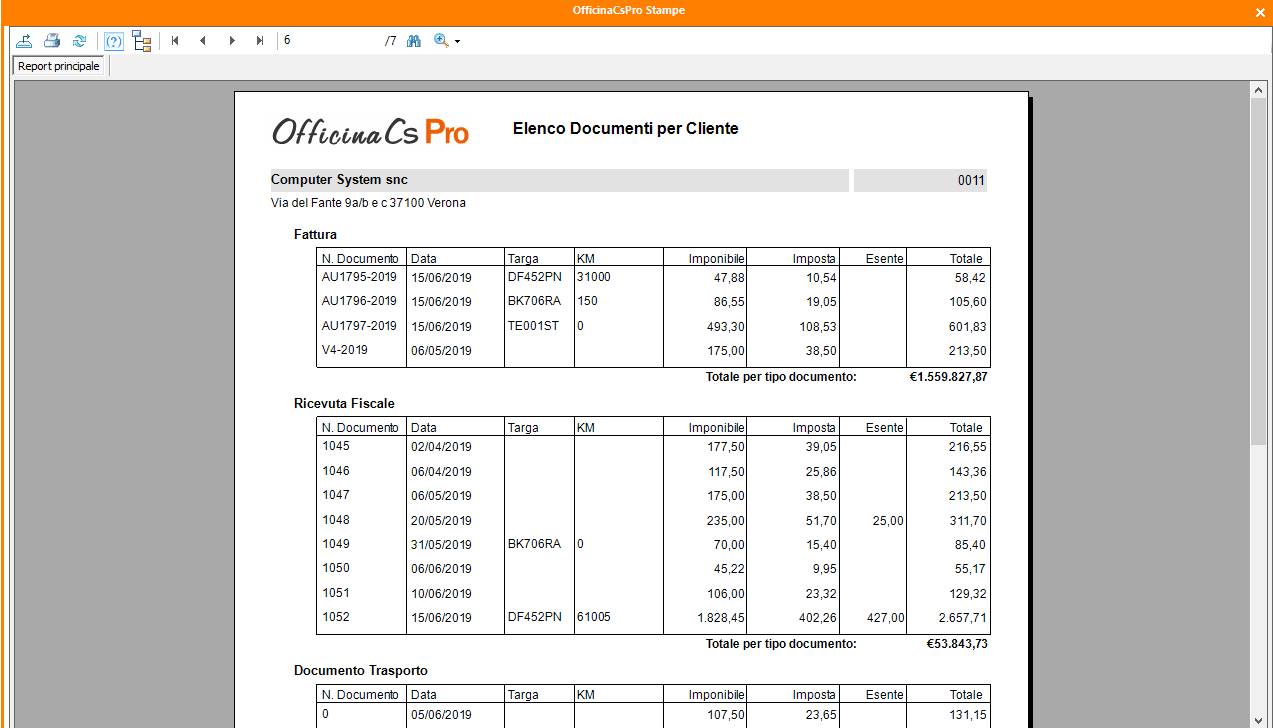Click the date 05/06/2019 in Documento Trasporto
This screenshot has width=1273, height=728.
[441, 715]
